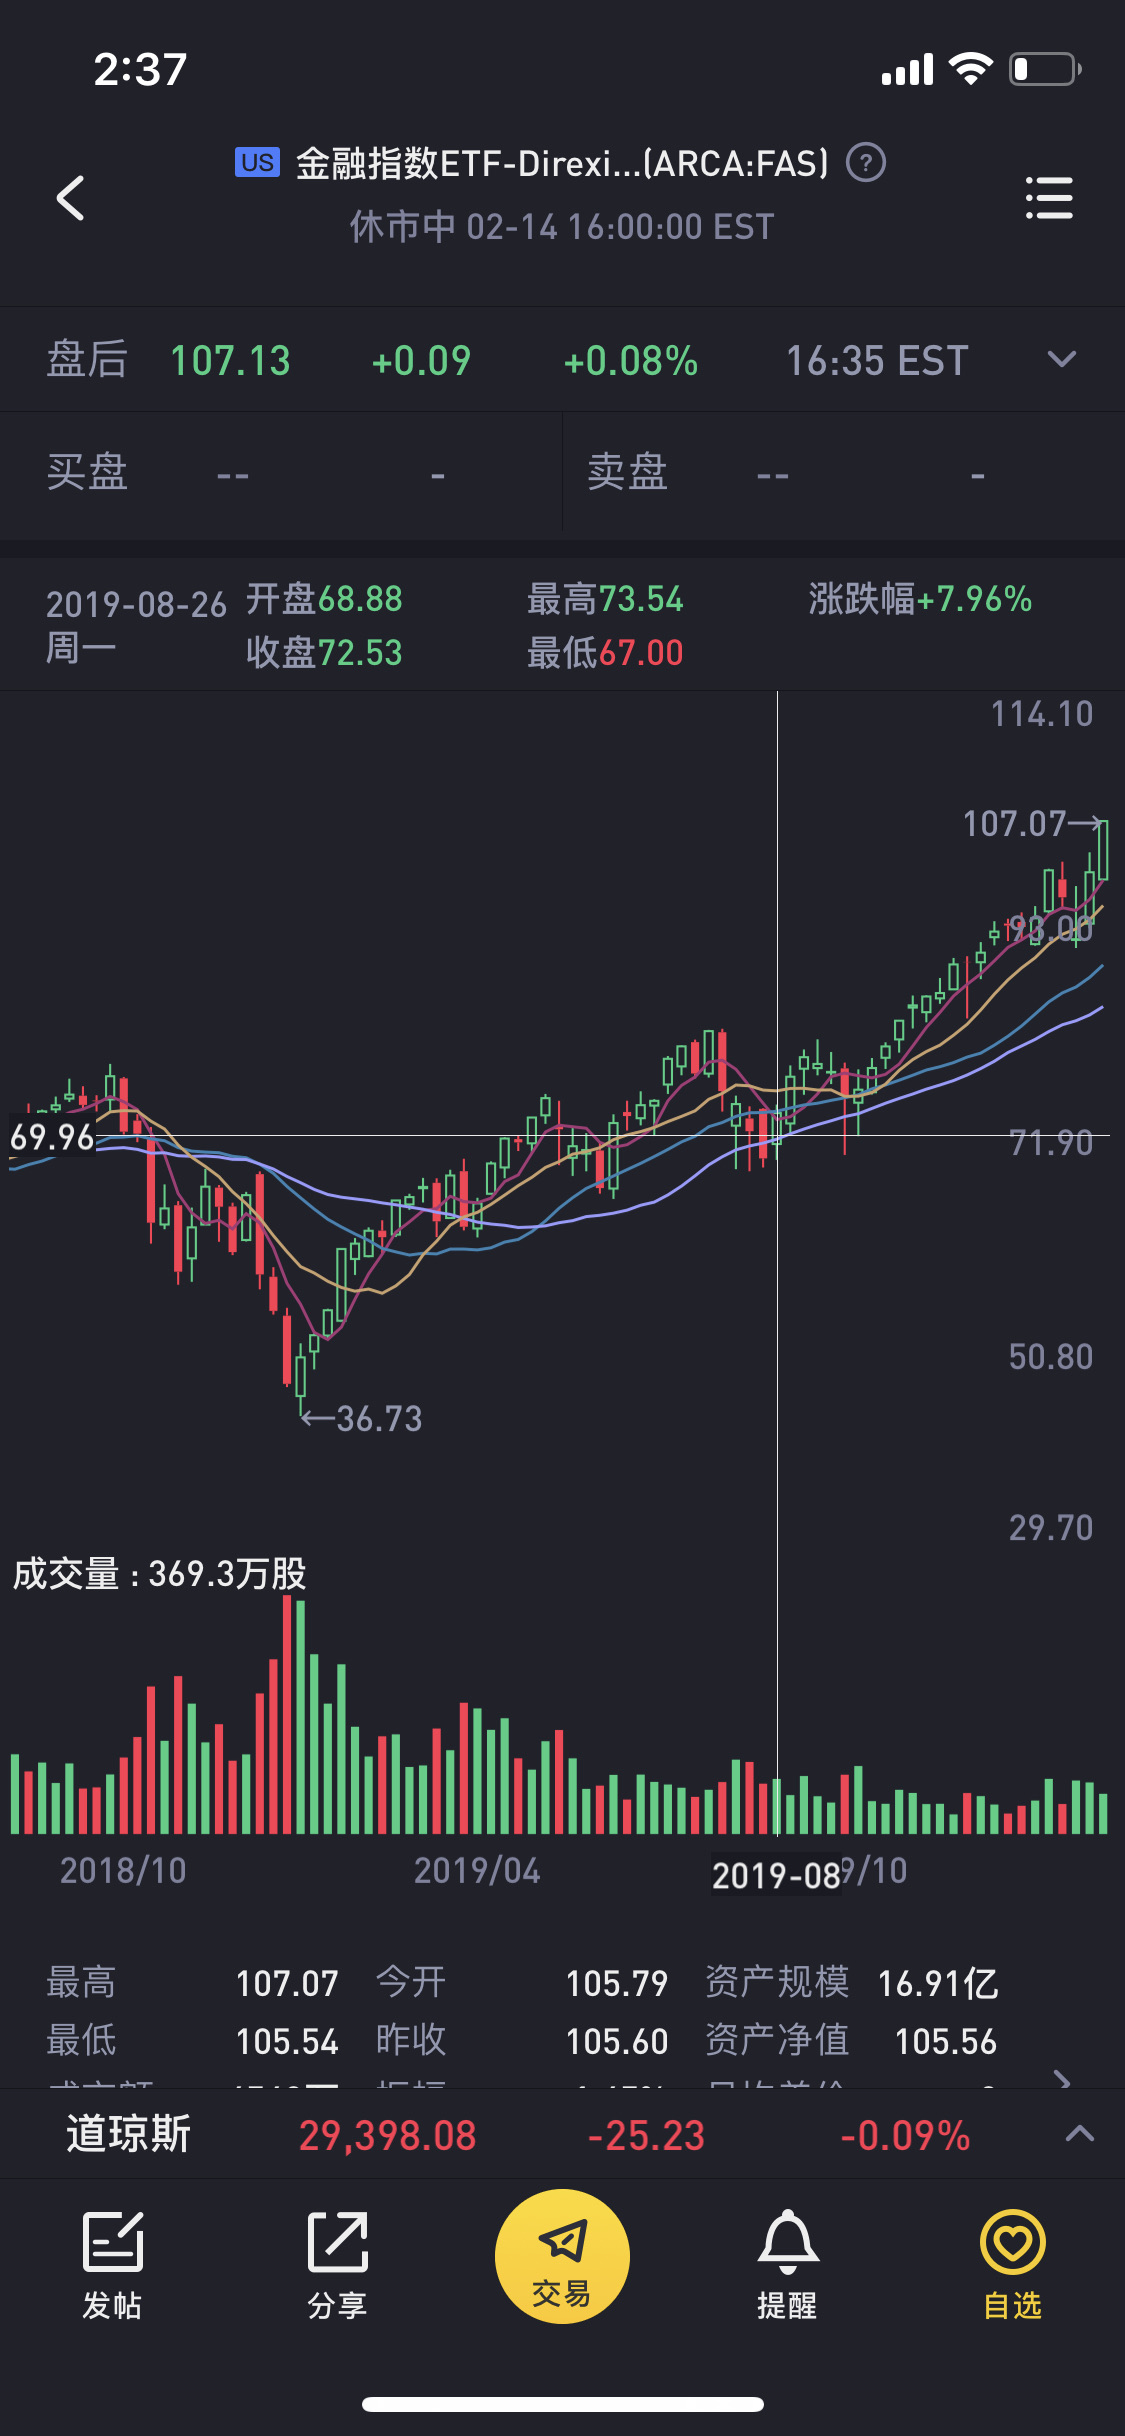The width and height of the screenshot is (1125, 2436).
Task: Tap the 道琼斯 index value 29,398.08
Action: tap(387, 2136)
